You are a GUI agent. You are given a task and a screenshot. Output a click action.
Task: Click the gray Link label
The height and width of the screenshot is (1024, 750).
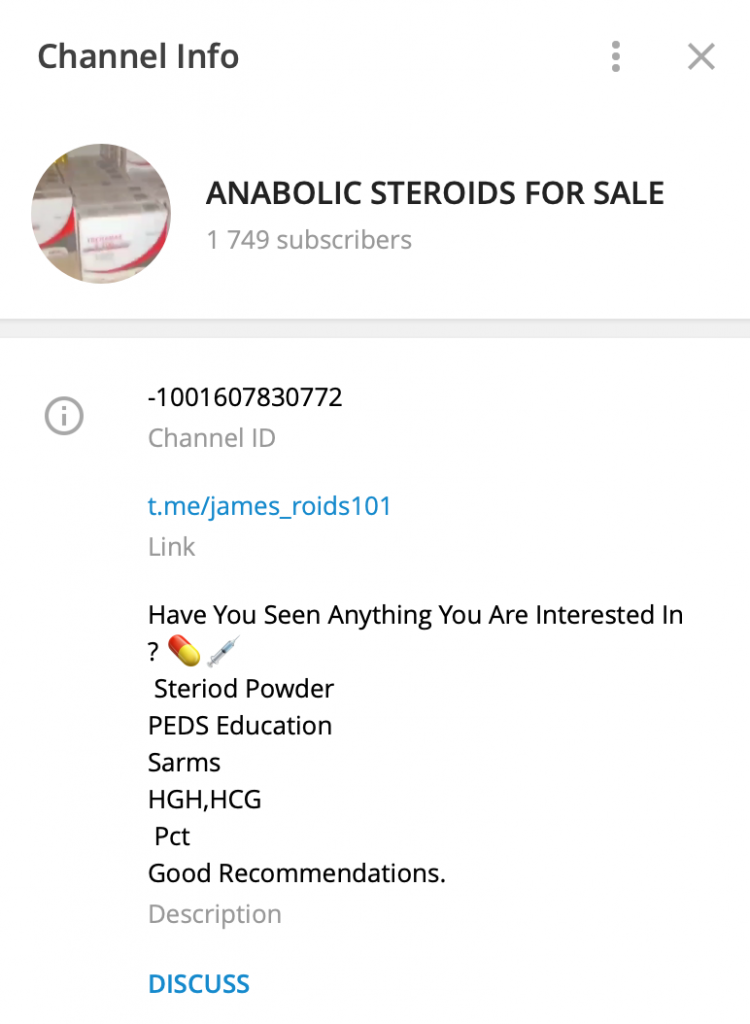[x=171, y=547]
